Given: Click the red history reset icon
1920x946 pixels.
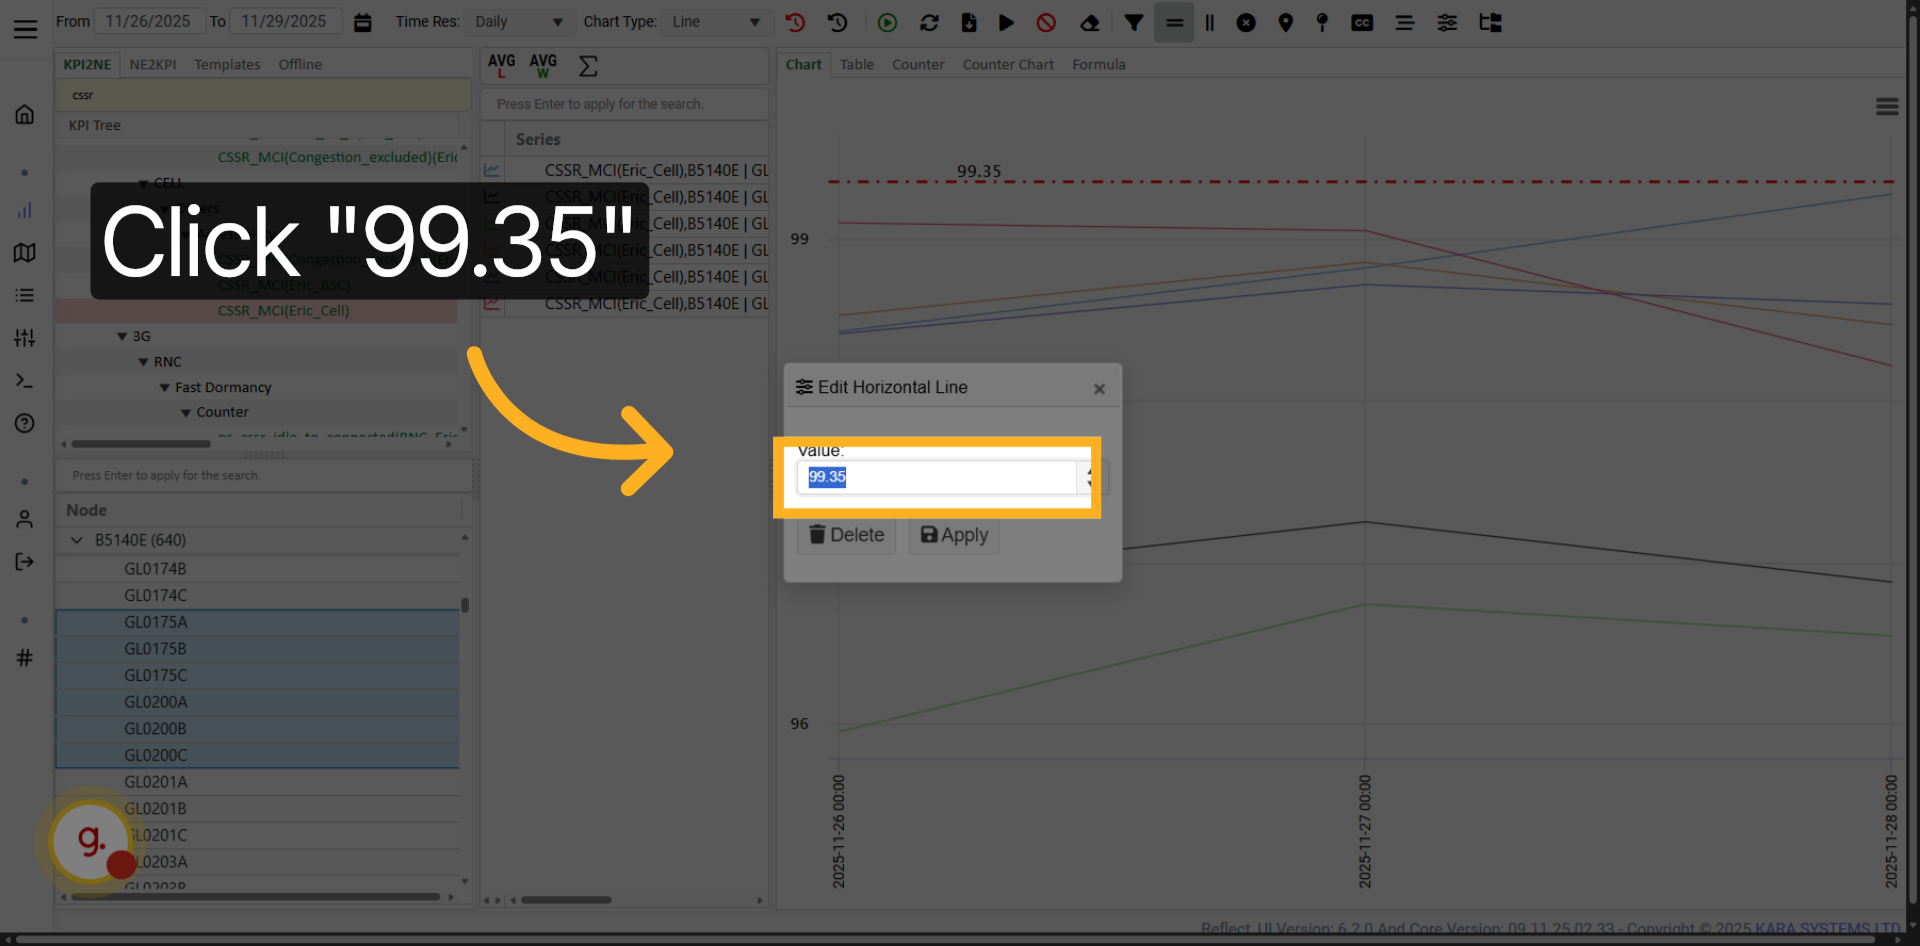Looking at the screenshot, I should 795,22.
